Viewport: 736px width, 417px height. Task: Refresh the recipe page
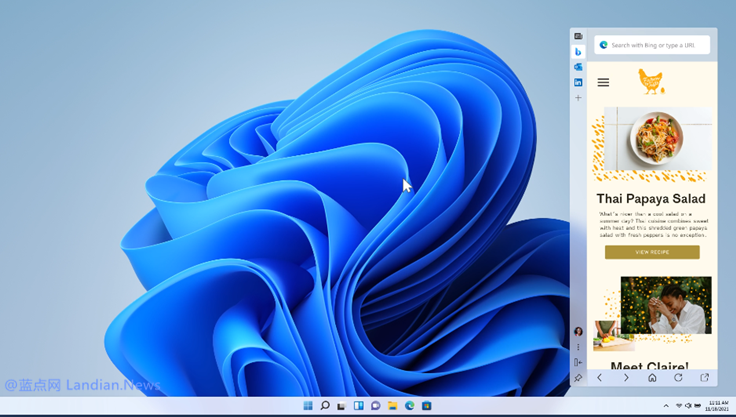point(678,378)
